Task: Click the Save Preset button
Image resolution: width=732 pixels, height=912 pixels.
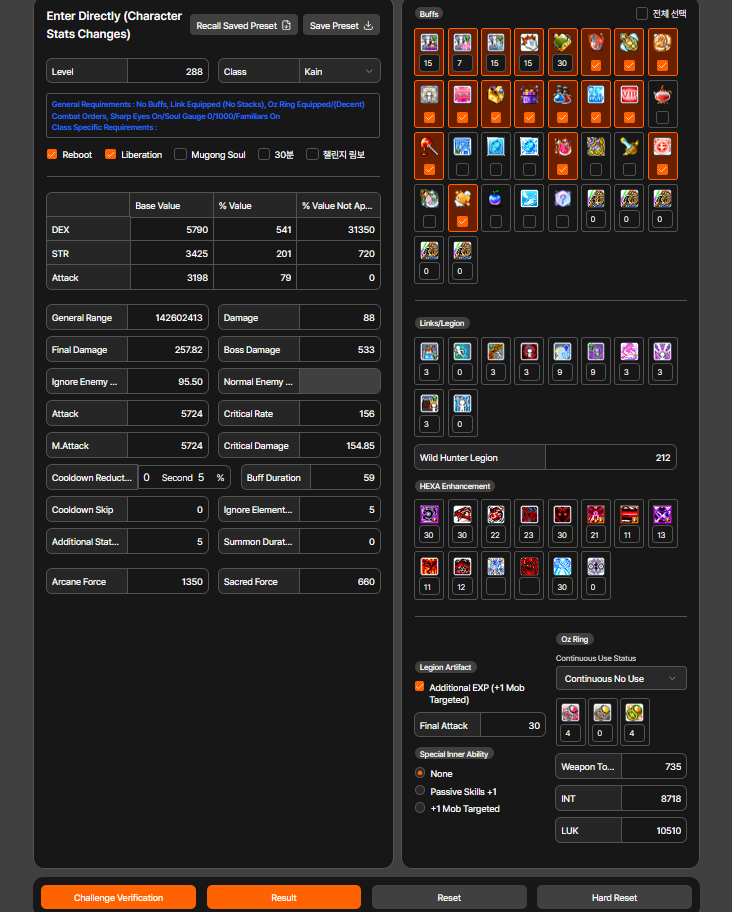Action: coord(341,25)
